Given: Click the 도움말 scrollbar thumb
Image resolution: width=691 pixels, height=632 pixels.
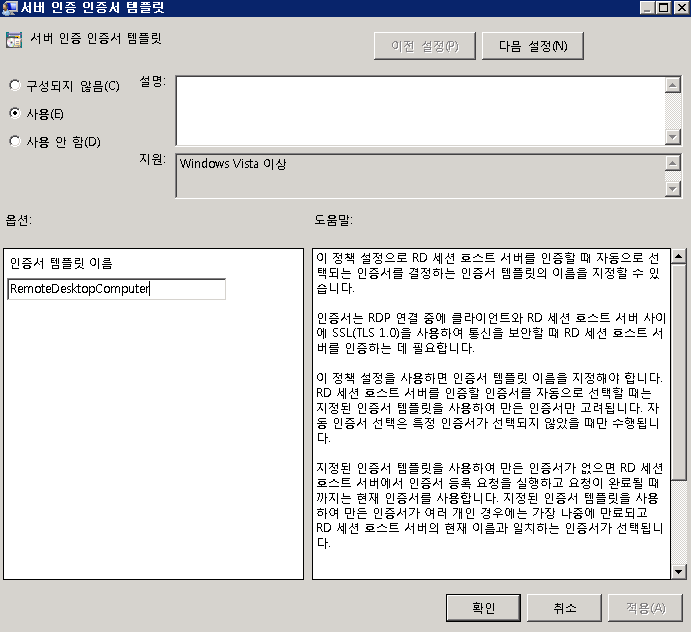Looking at the screenshot, I should tap(679, 371).
